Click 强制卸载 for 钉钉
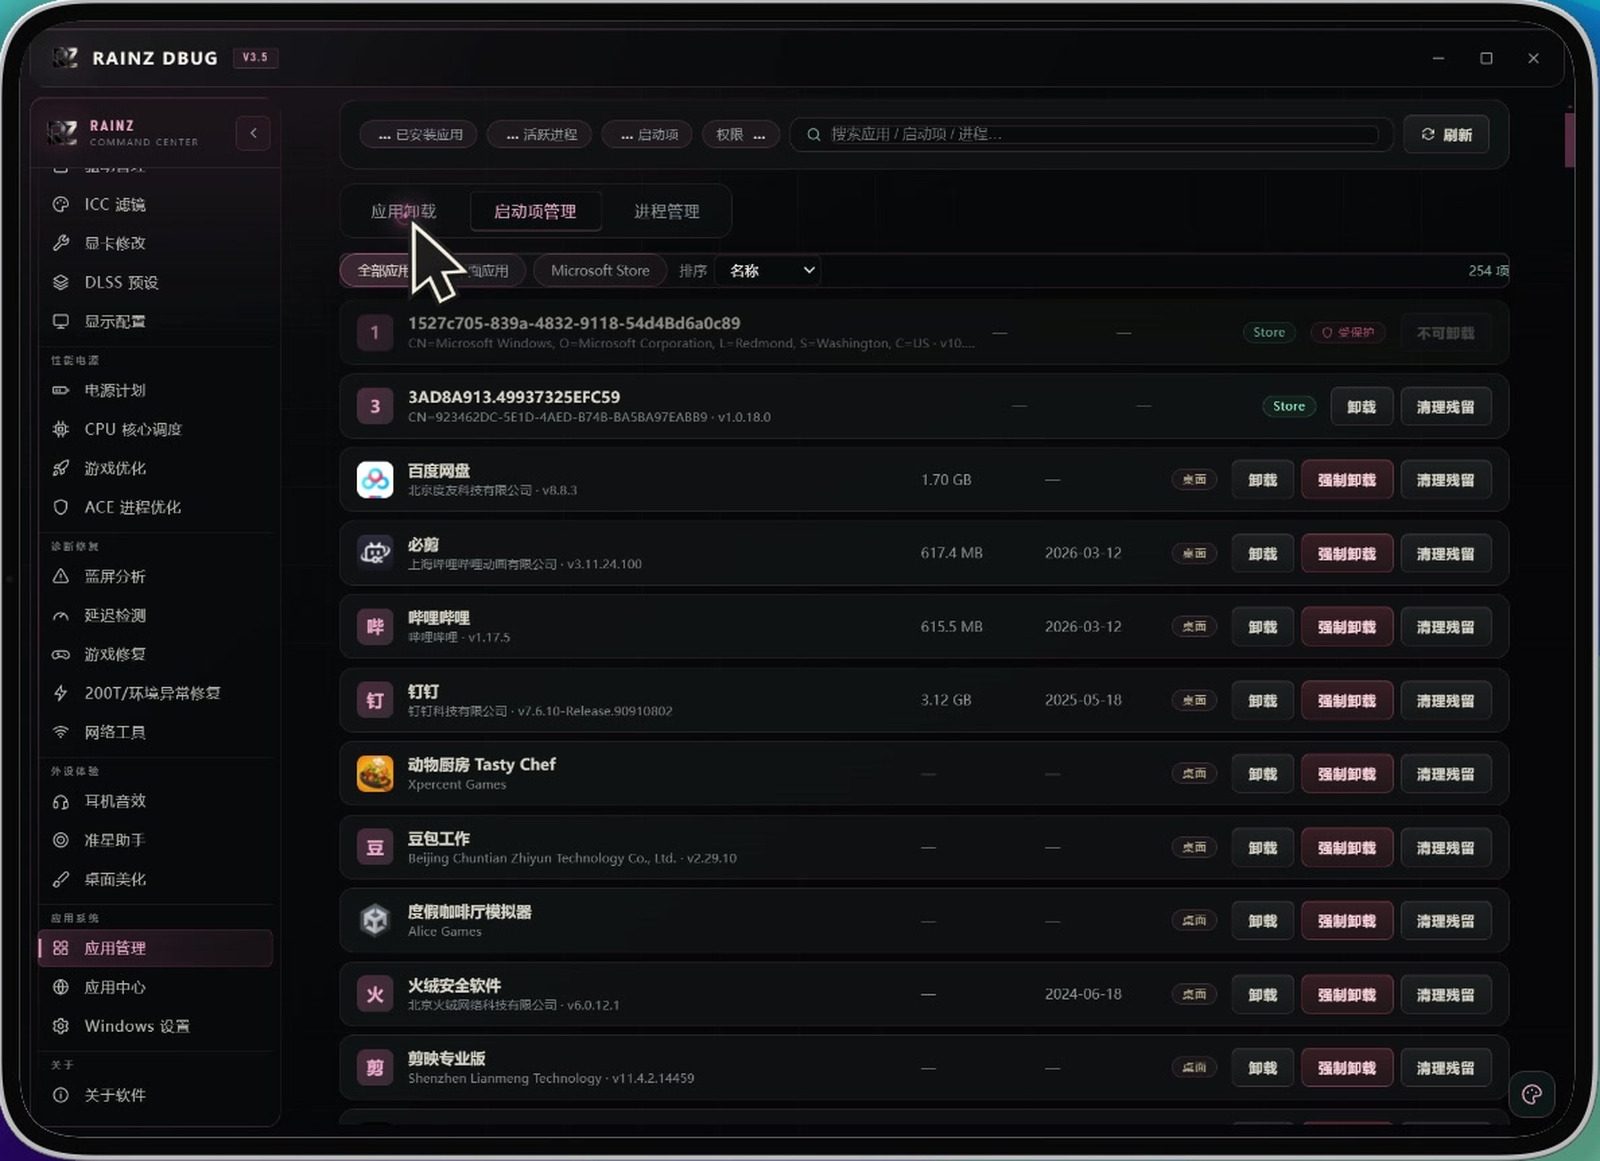The image size is (1600, 1161). 1347,701
